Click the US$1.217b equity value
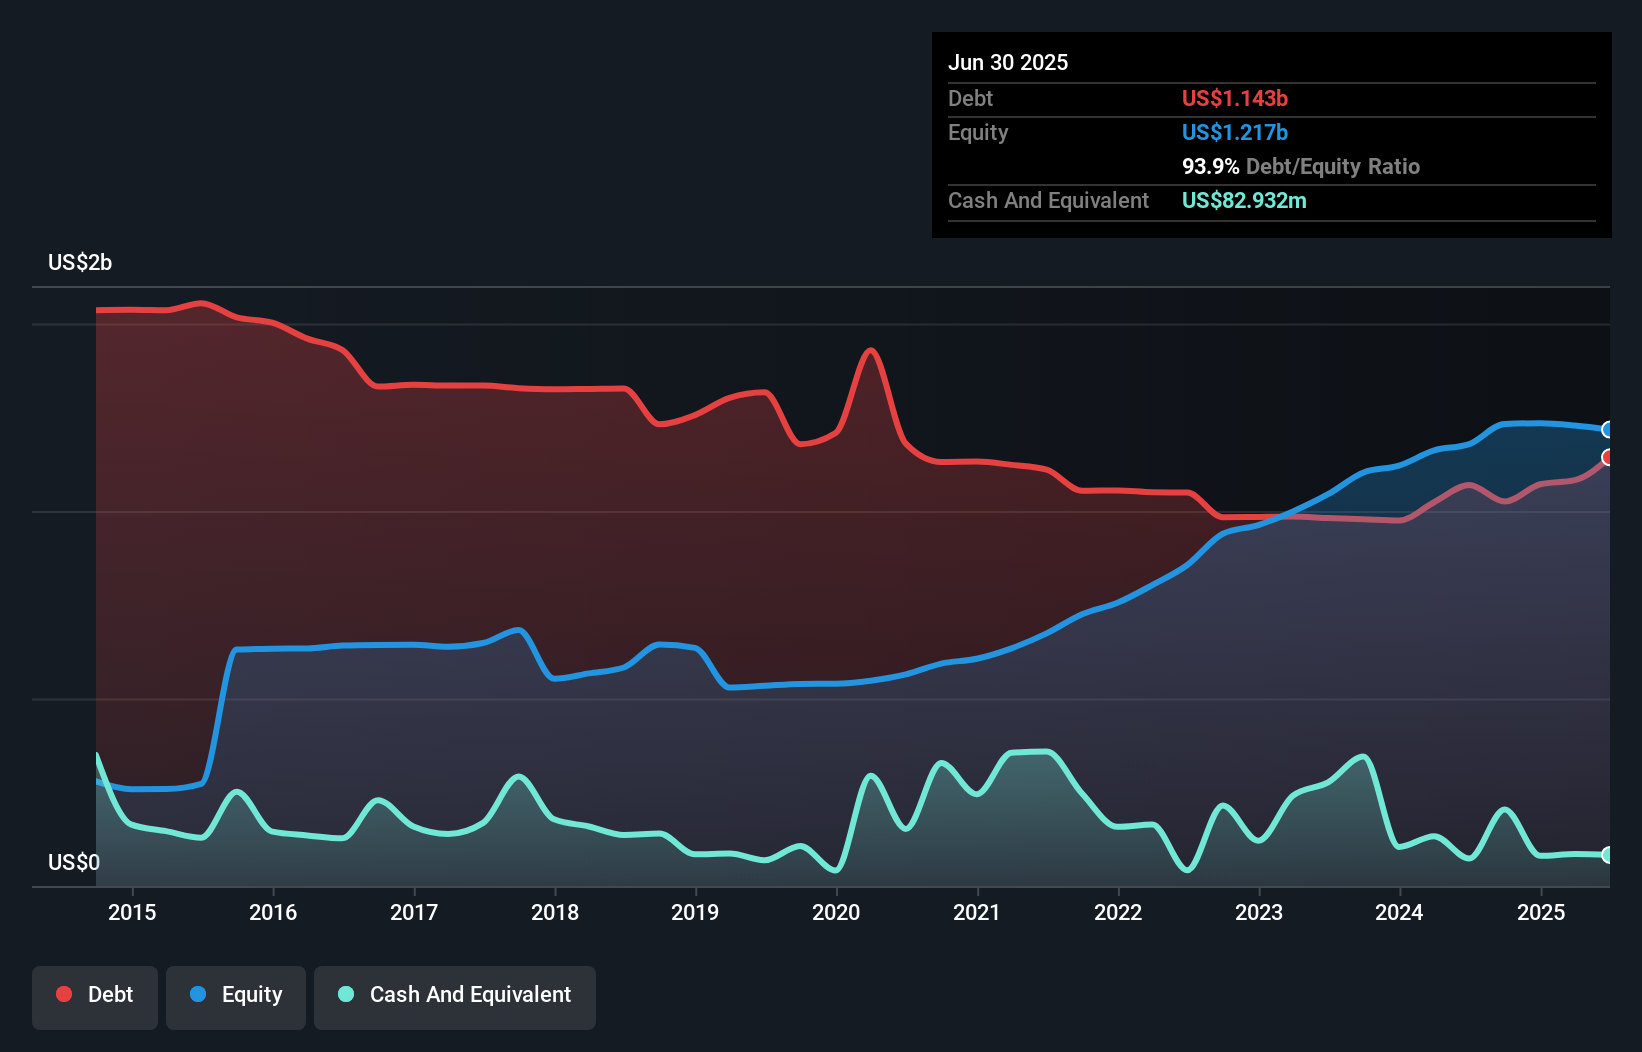Viewport: 1642px width, 1052px height. tap(1235, 132)
